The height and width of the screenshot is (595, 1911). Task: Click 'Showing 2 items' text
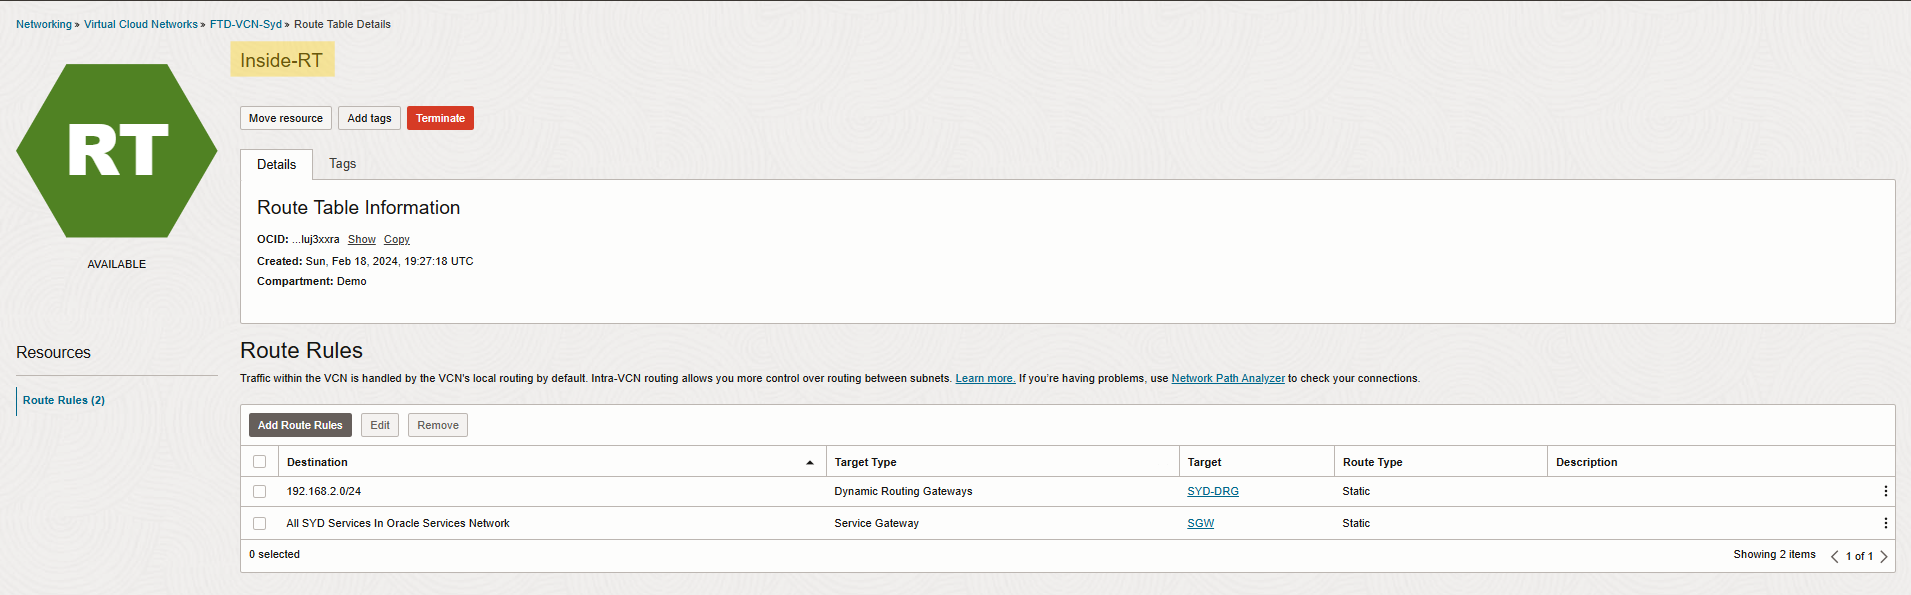pos(1774,554)
